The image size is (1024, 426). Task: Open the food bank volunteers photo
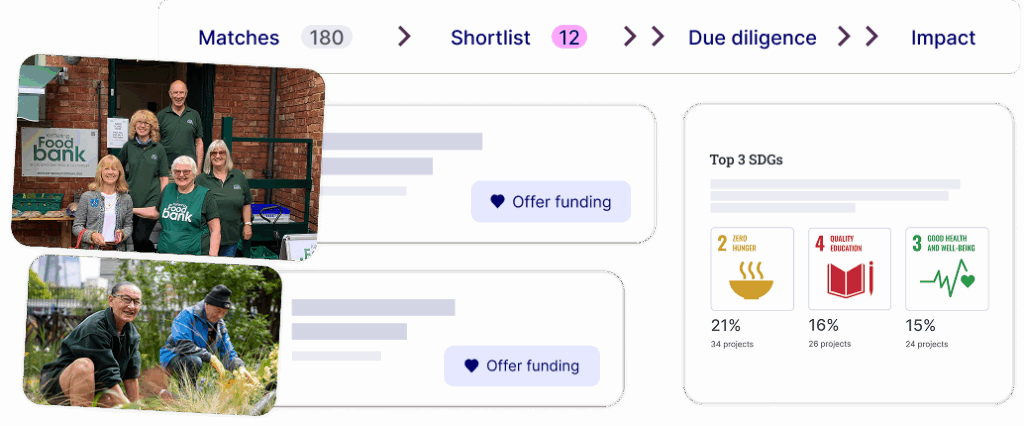[168, 157]
